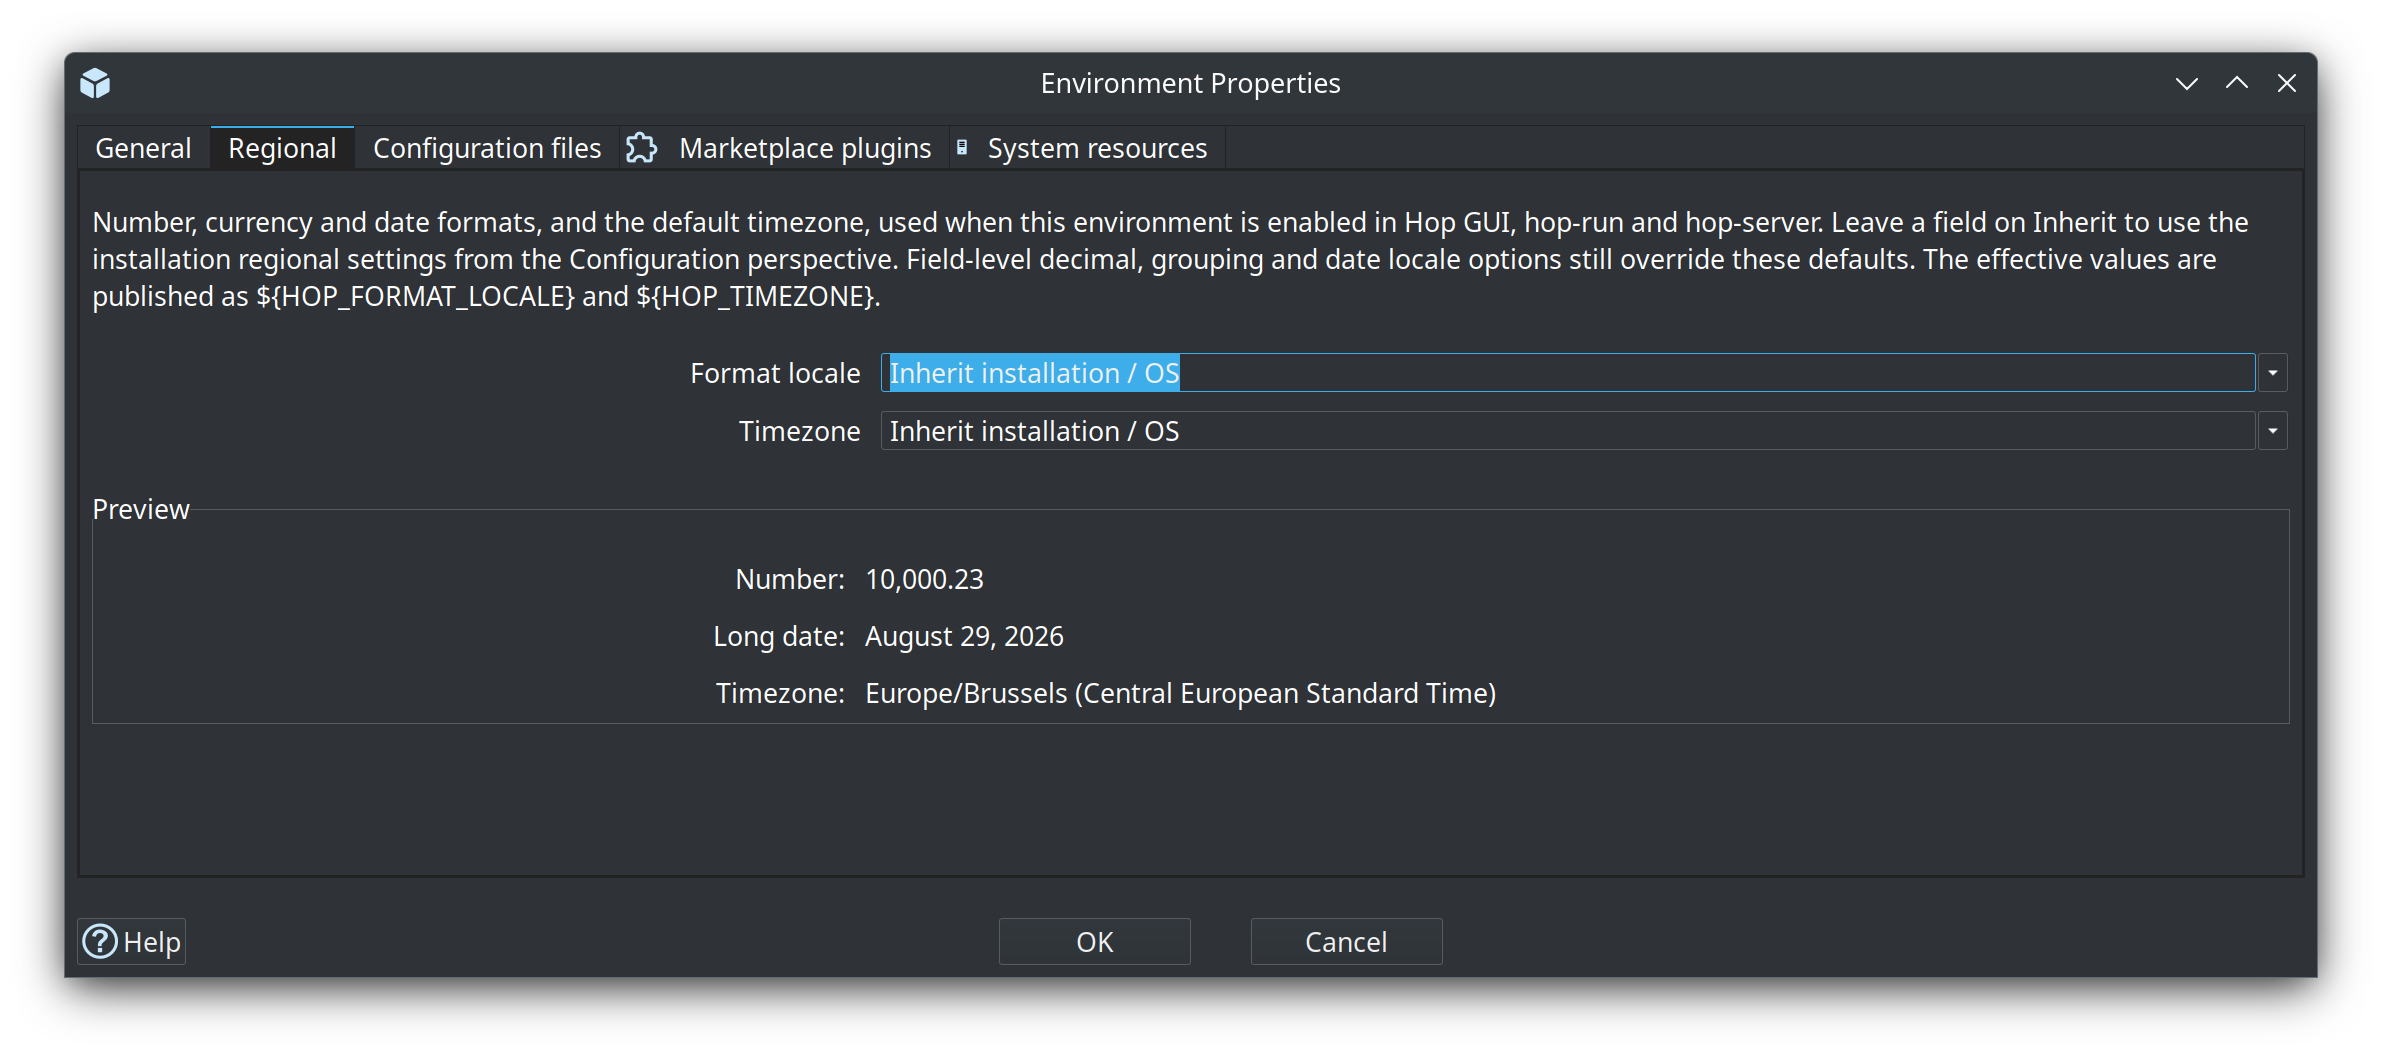2382x1054 pixels.
Task: Click the previewed number 10,000.23
Action: (925, 579)
